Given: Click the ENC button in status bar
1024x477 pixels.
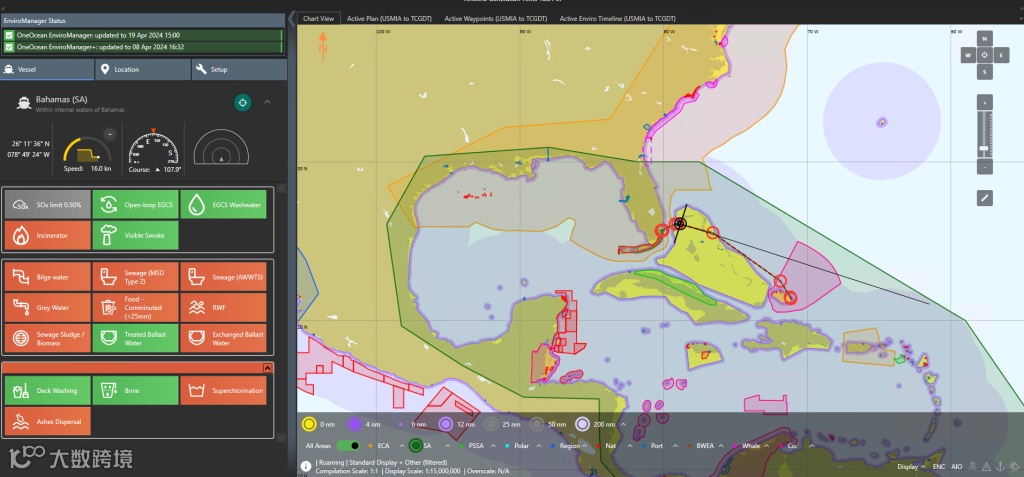Looking at the screenshot, I should click(x=939, y=466).
